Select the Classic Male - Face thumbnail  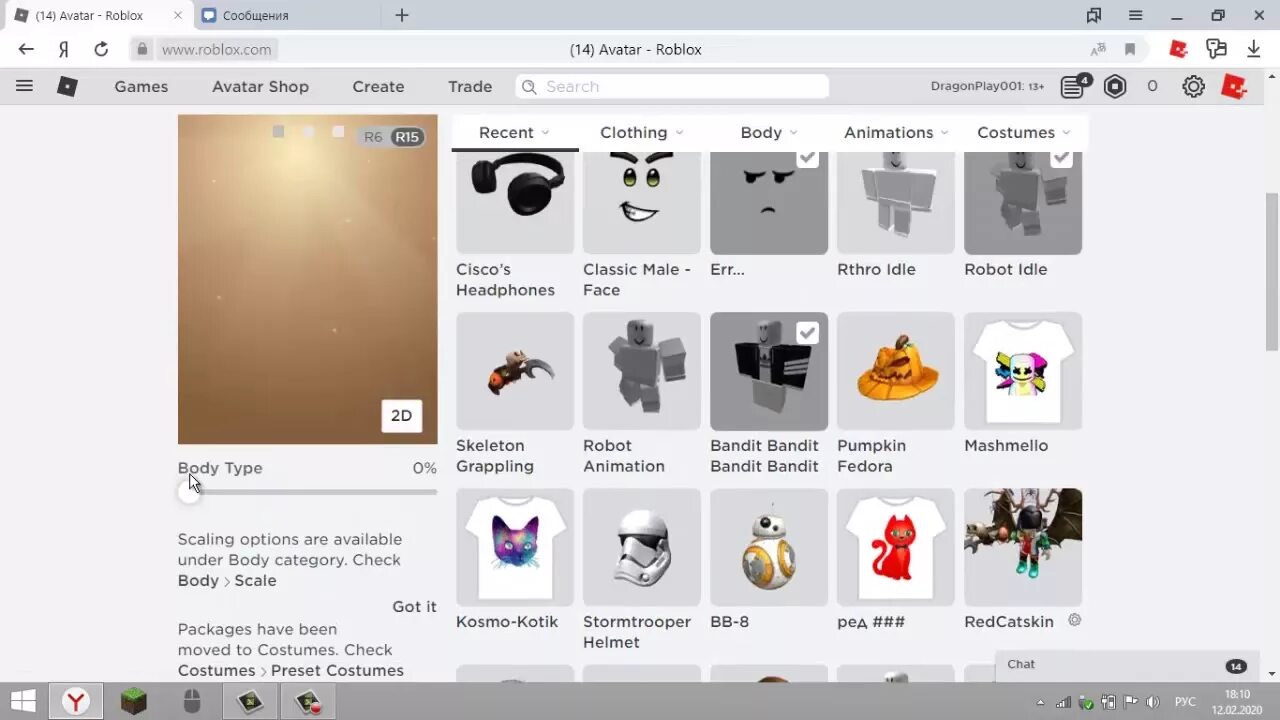pyautogui.click(x=642, y=202)
